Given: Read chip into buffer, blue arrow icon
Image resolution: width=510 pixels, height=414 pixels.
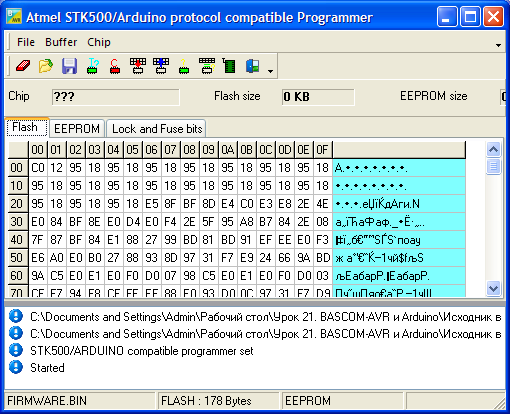Looking at the screenshot, I should tap(161, 66).
